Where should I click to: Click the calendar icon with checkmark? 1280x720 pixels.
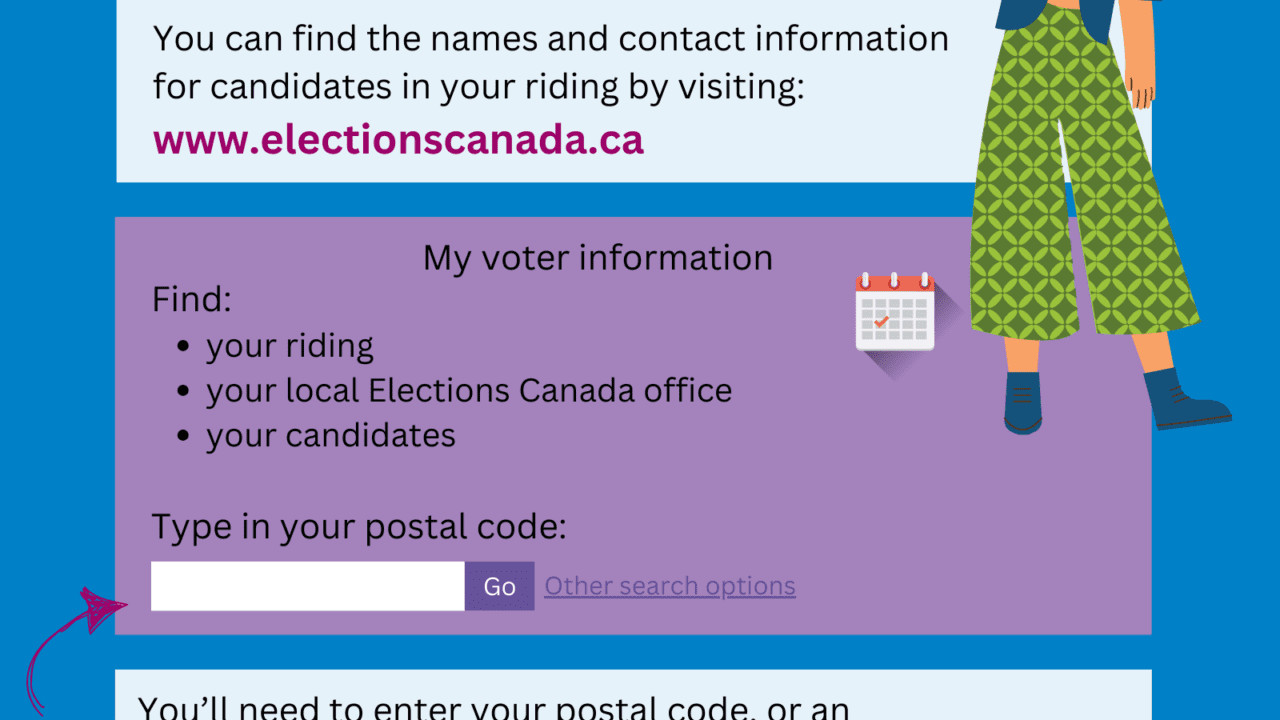894,311
